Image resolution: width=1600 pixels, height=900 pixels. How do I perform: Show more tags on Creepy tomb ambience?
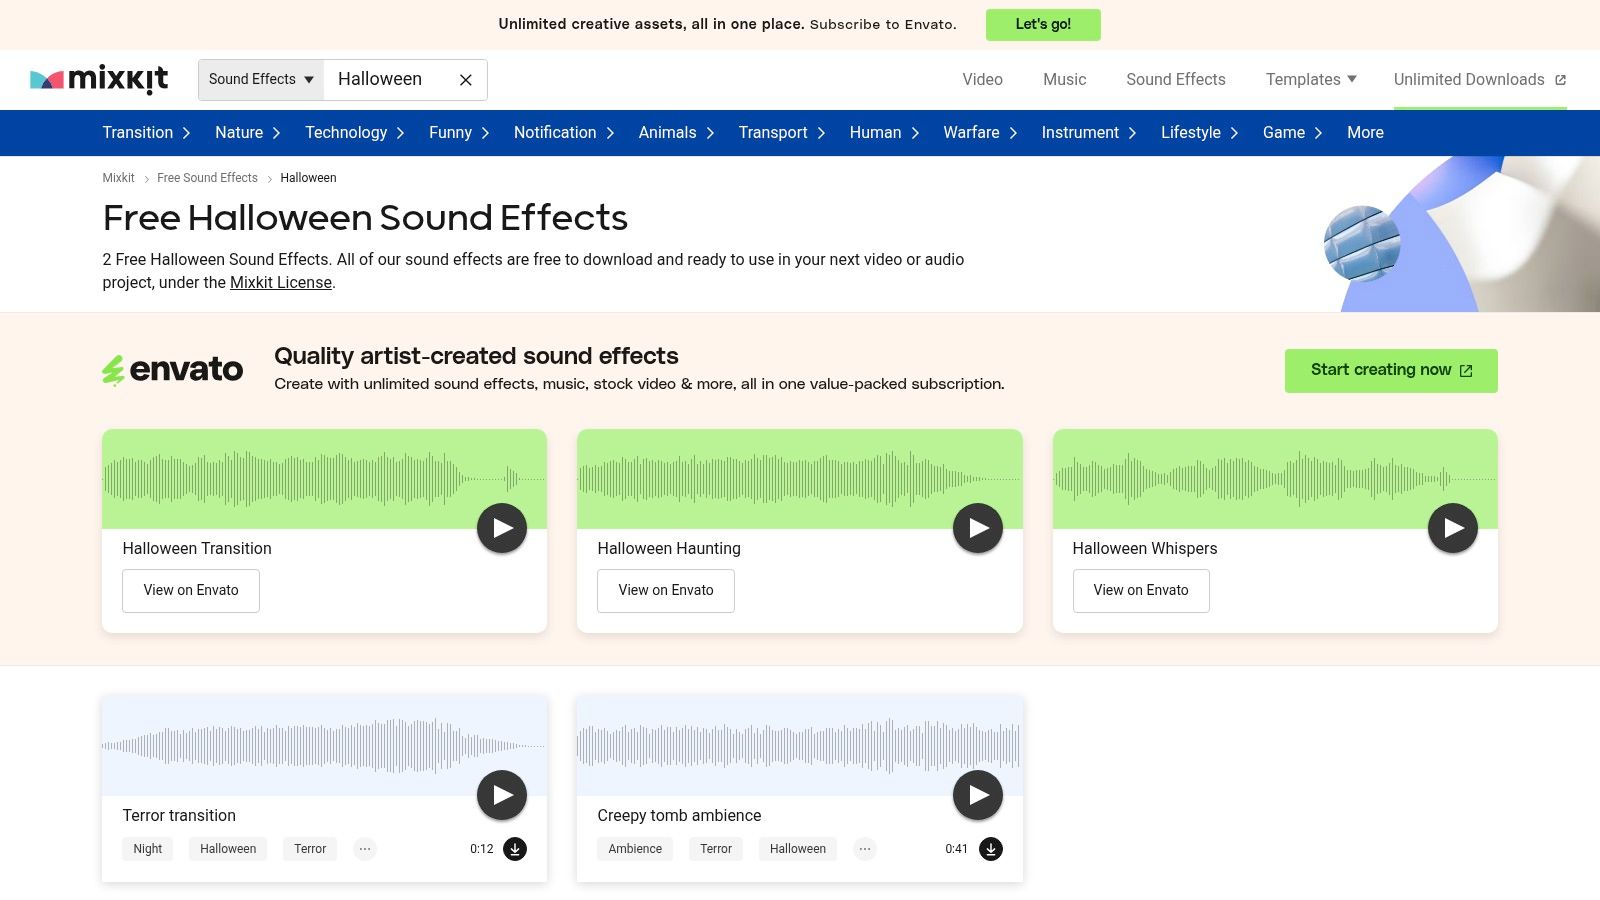point(865,849)
